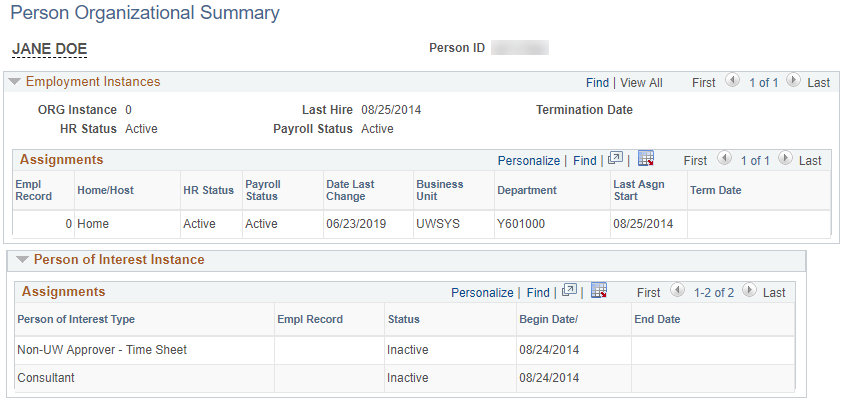The image size is (845, 400).
Task: Click Find in employment Assignments grid
Action: click(x=585, y=161)
